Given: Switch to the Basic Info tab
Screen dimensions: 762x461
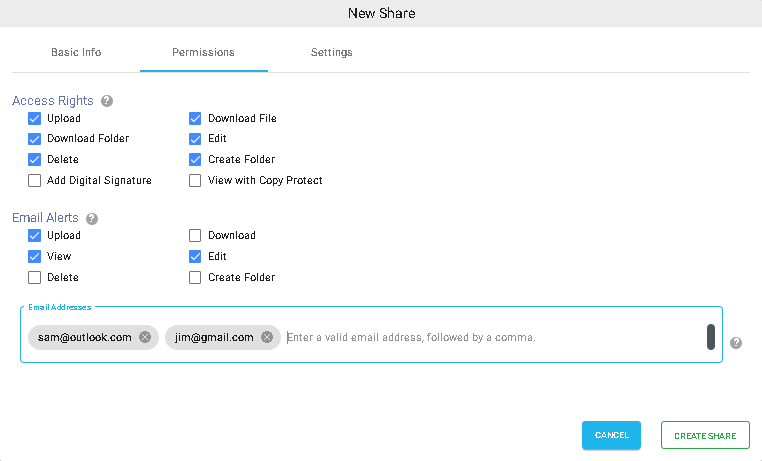Looking at the screenshot, I should pyautogui.click(x=76, y=52).
